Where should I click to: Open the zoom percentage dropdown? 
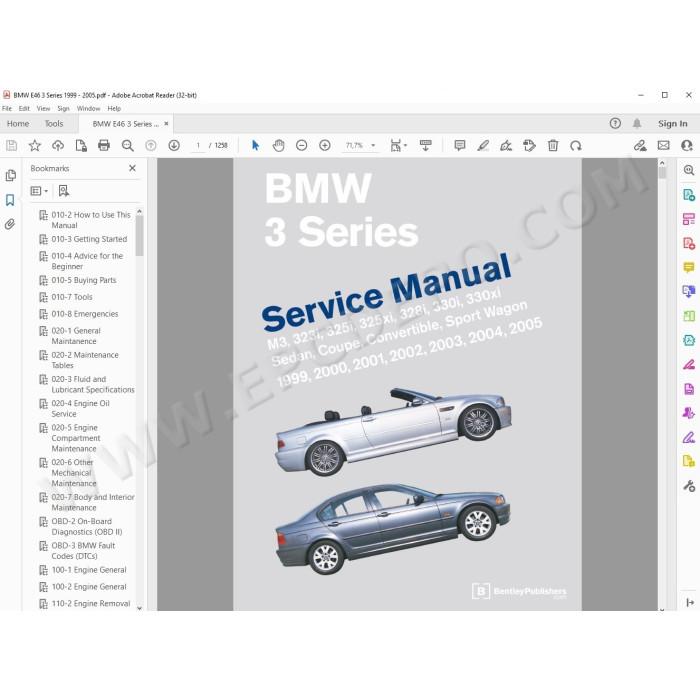coord(373,146)
